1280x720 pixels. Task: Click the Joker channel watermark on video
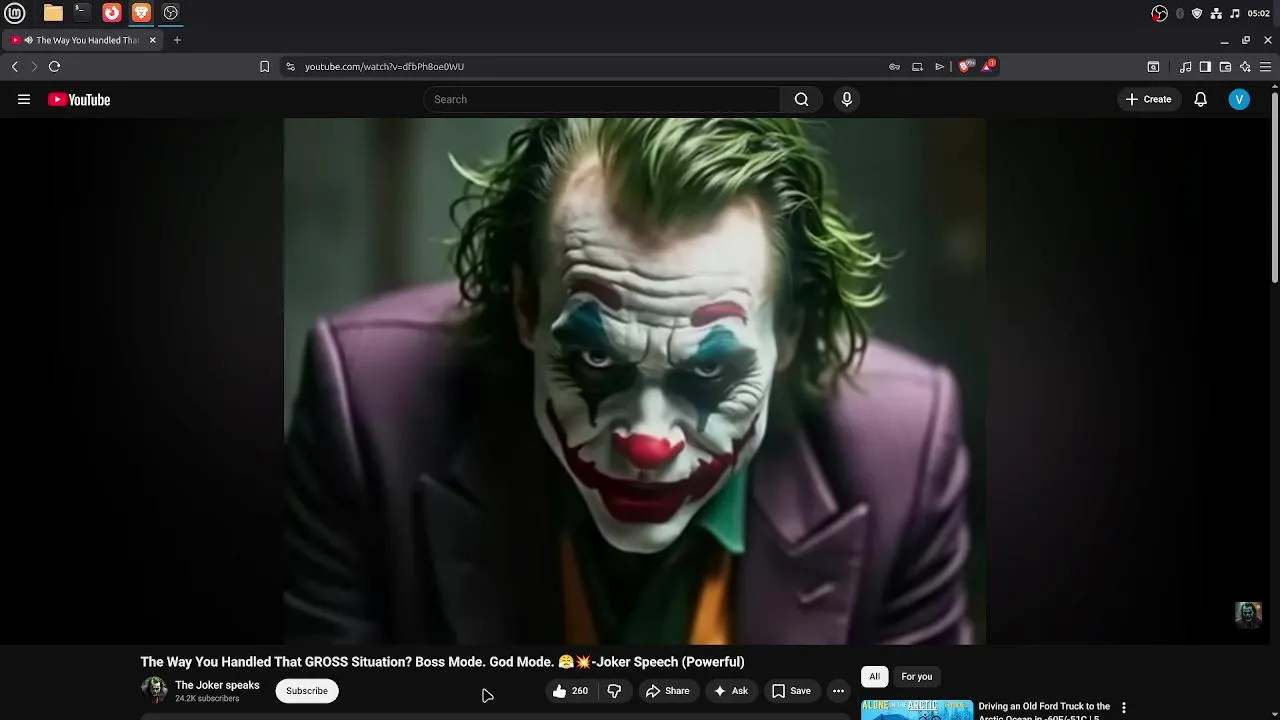click(1248, 614)
